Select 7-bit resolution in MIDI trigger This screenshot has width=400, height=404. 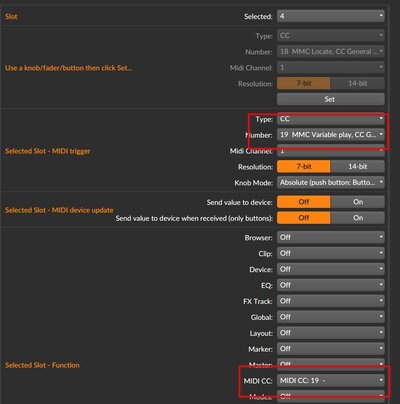pos(304,166)
